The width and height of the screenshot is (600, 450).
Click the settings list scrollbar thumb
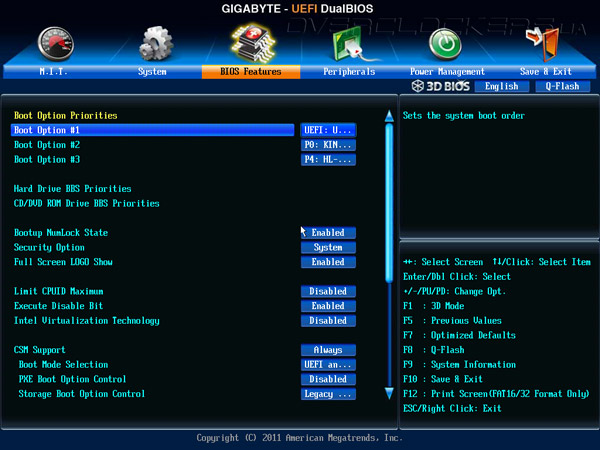(x=389, y=203)
